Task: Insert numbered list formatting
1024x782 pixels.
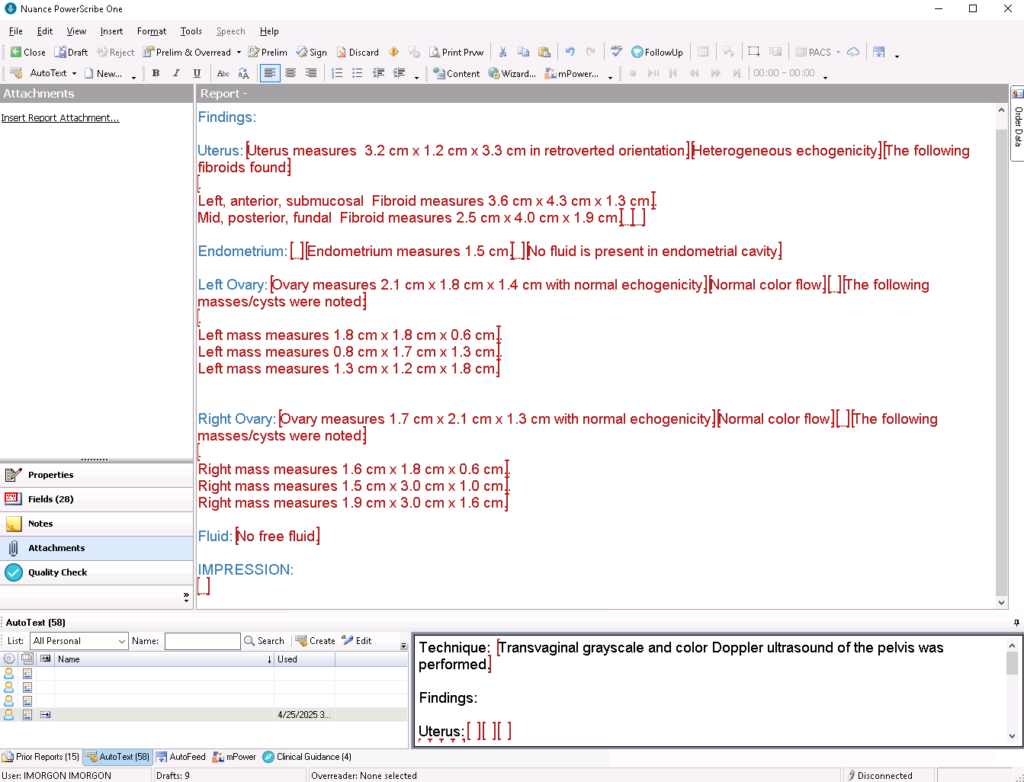Action: tap(337, 73)
